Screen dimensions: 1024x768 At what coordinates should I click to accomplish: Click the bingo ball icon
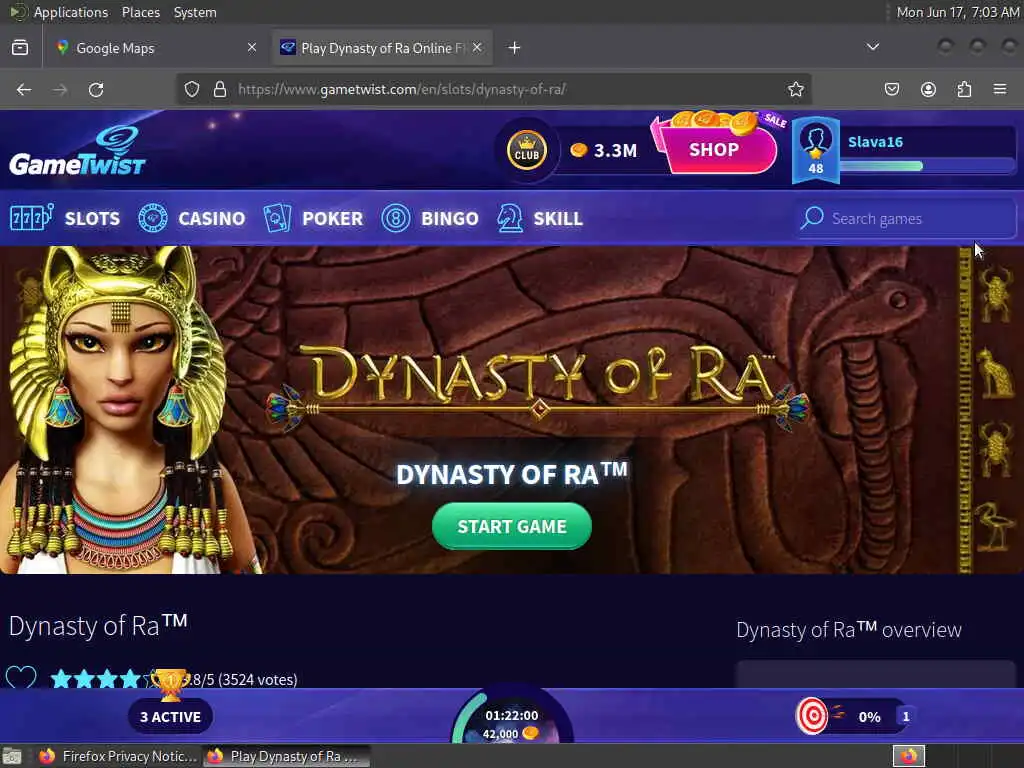(x=396, y=218)
